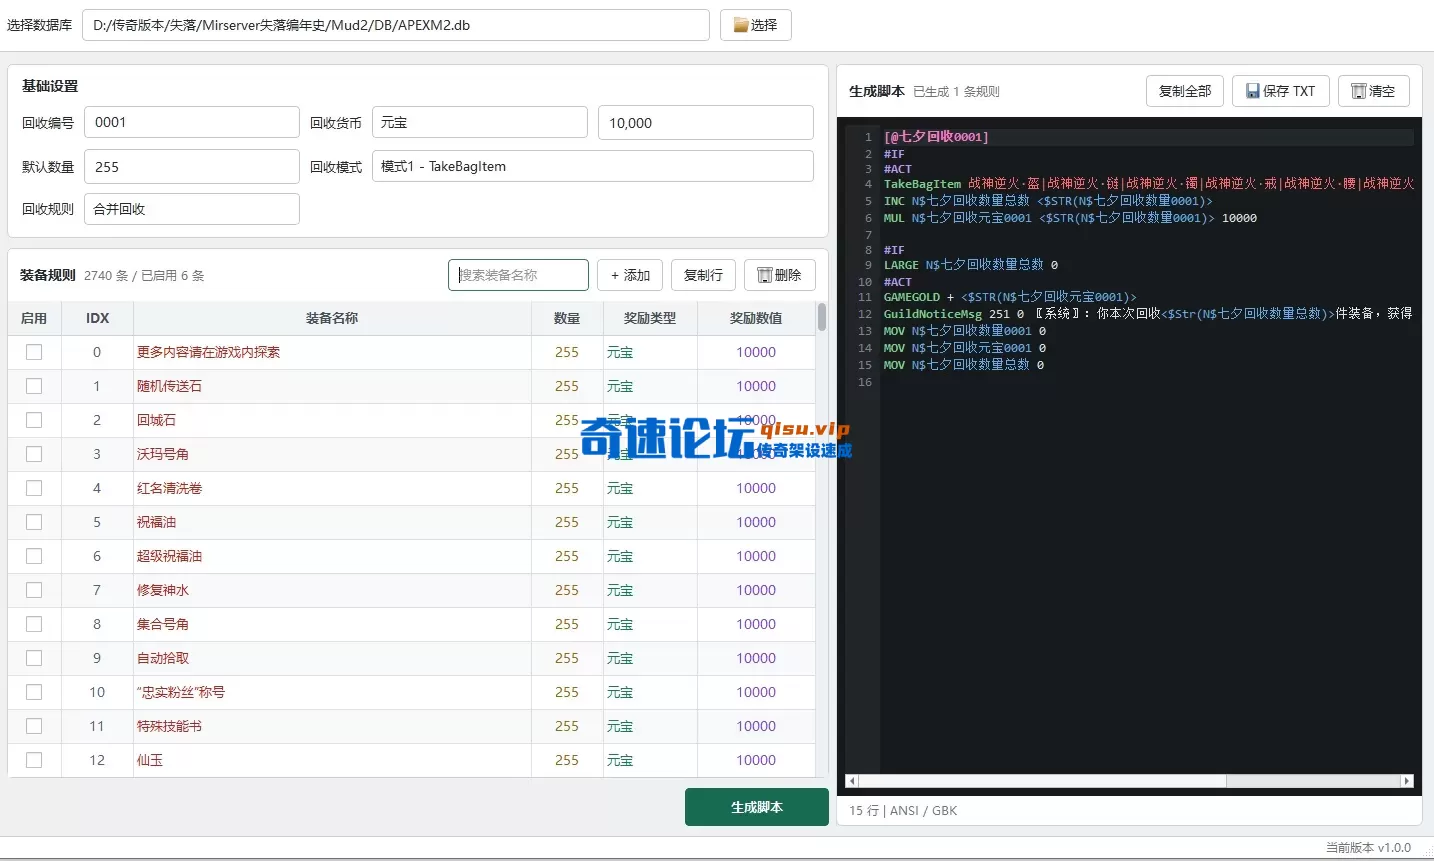The width and height of the screenshot is (1434, 861).
Task: Tick the checkbox for 随机传送石 row
Action: [x=34, y=386]
